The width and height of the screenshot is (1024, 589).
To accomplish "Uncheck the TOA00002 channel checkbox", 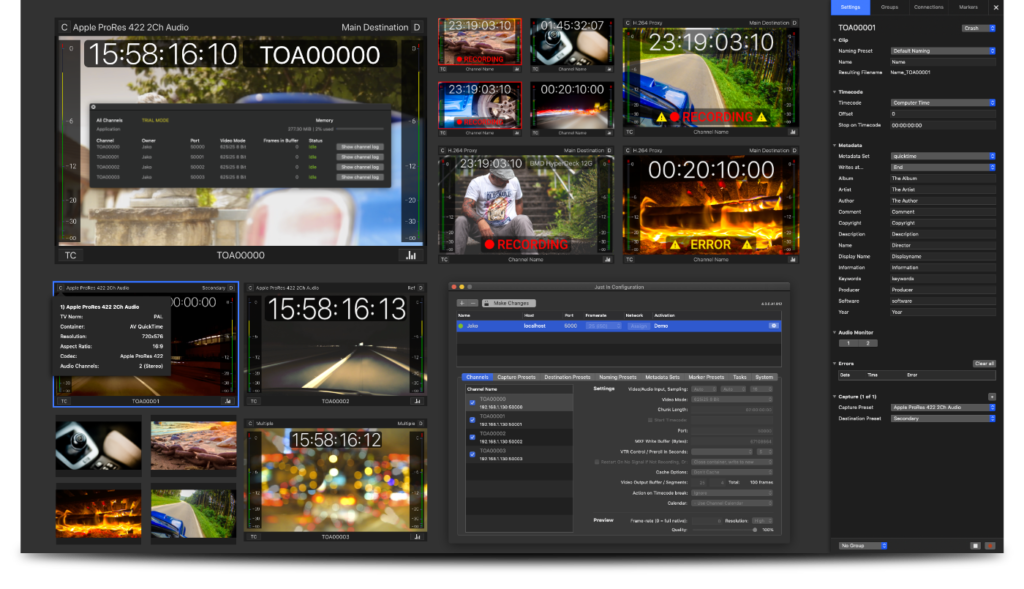I will (x=472, y=437).
